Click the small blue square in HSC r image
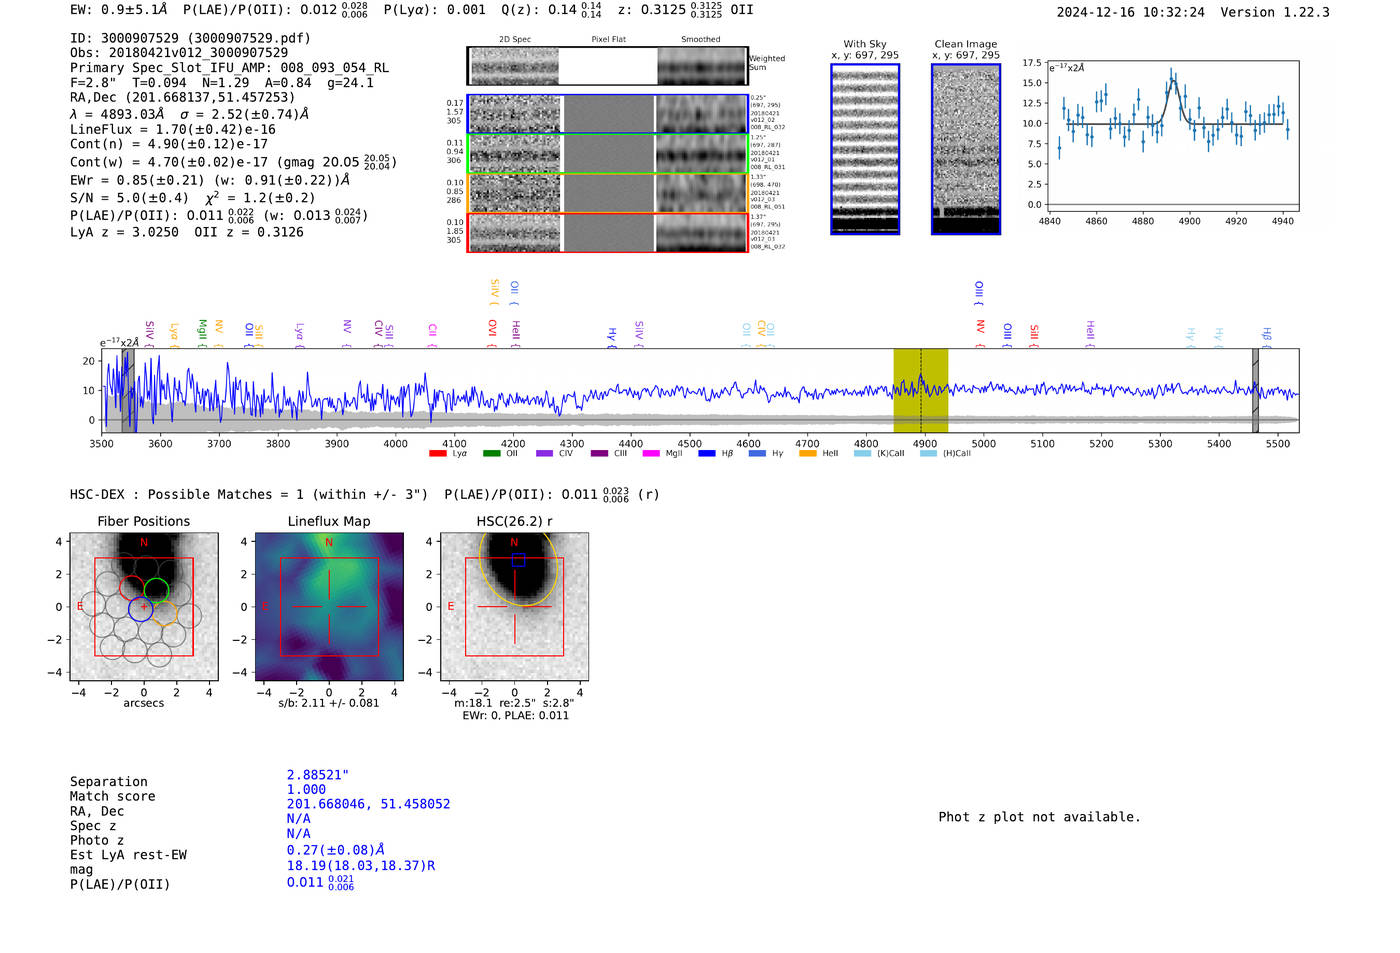 coord(518,560)
